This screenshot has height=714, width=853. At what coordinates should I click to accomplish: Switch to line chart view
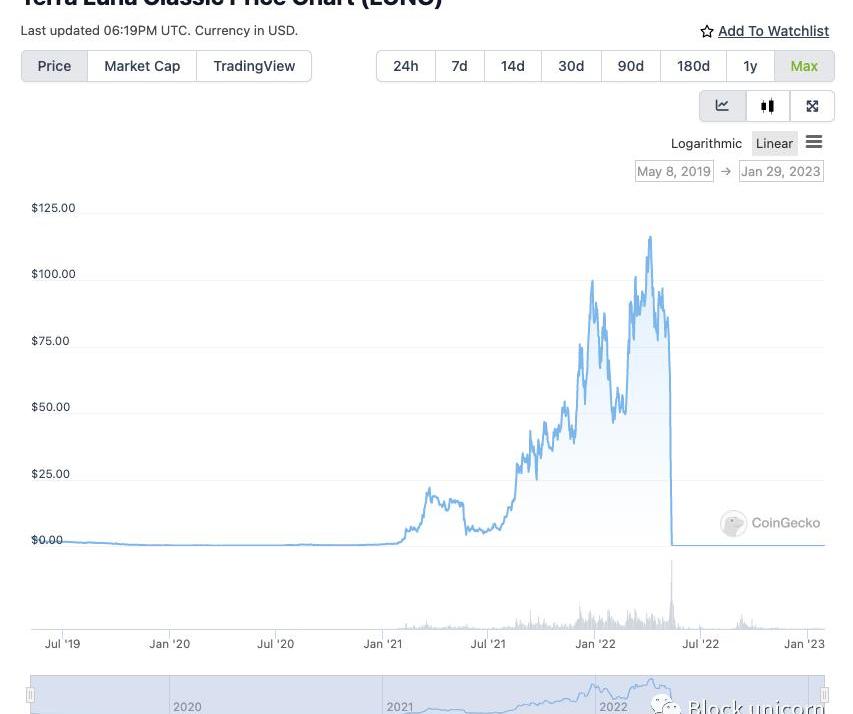(722, 106)
